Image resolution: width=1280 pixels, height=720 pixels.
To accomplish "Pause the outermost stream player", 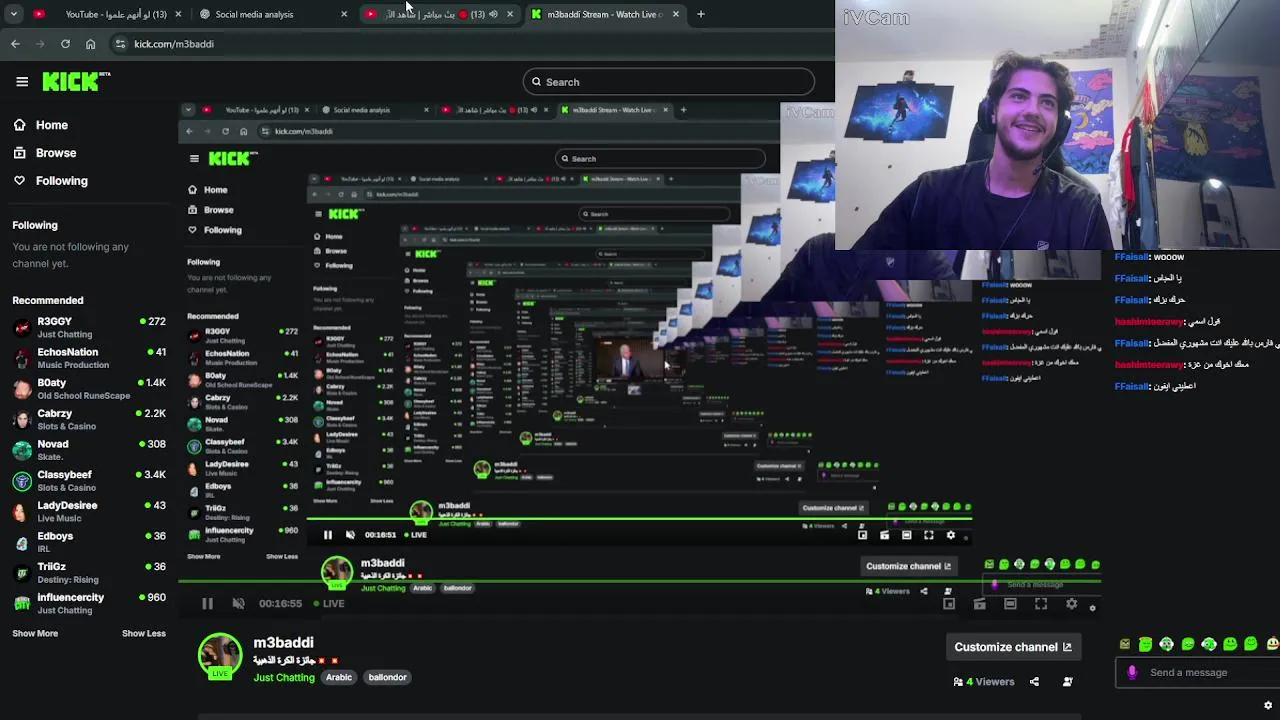I will 207,604.
